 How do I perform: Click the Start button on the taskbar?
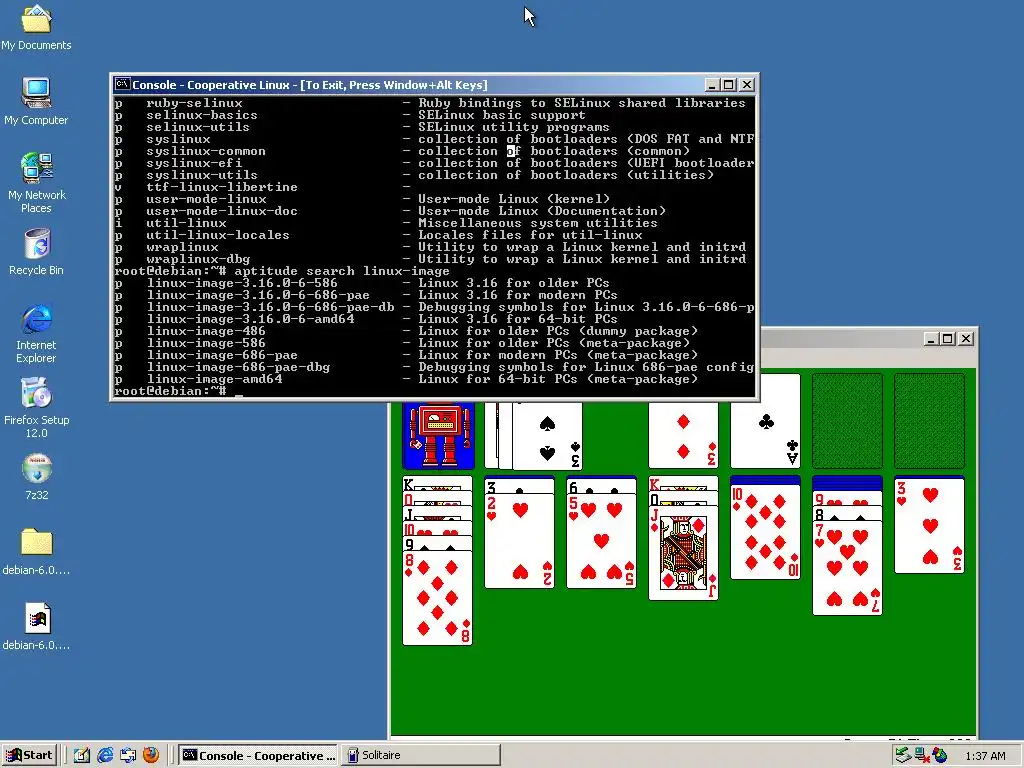point(30,756)
